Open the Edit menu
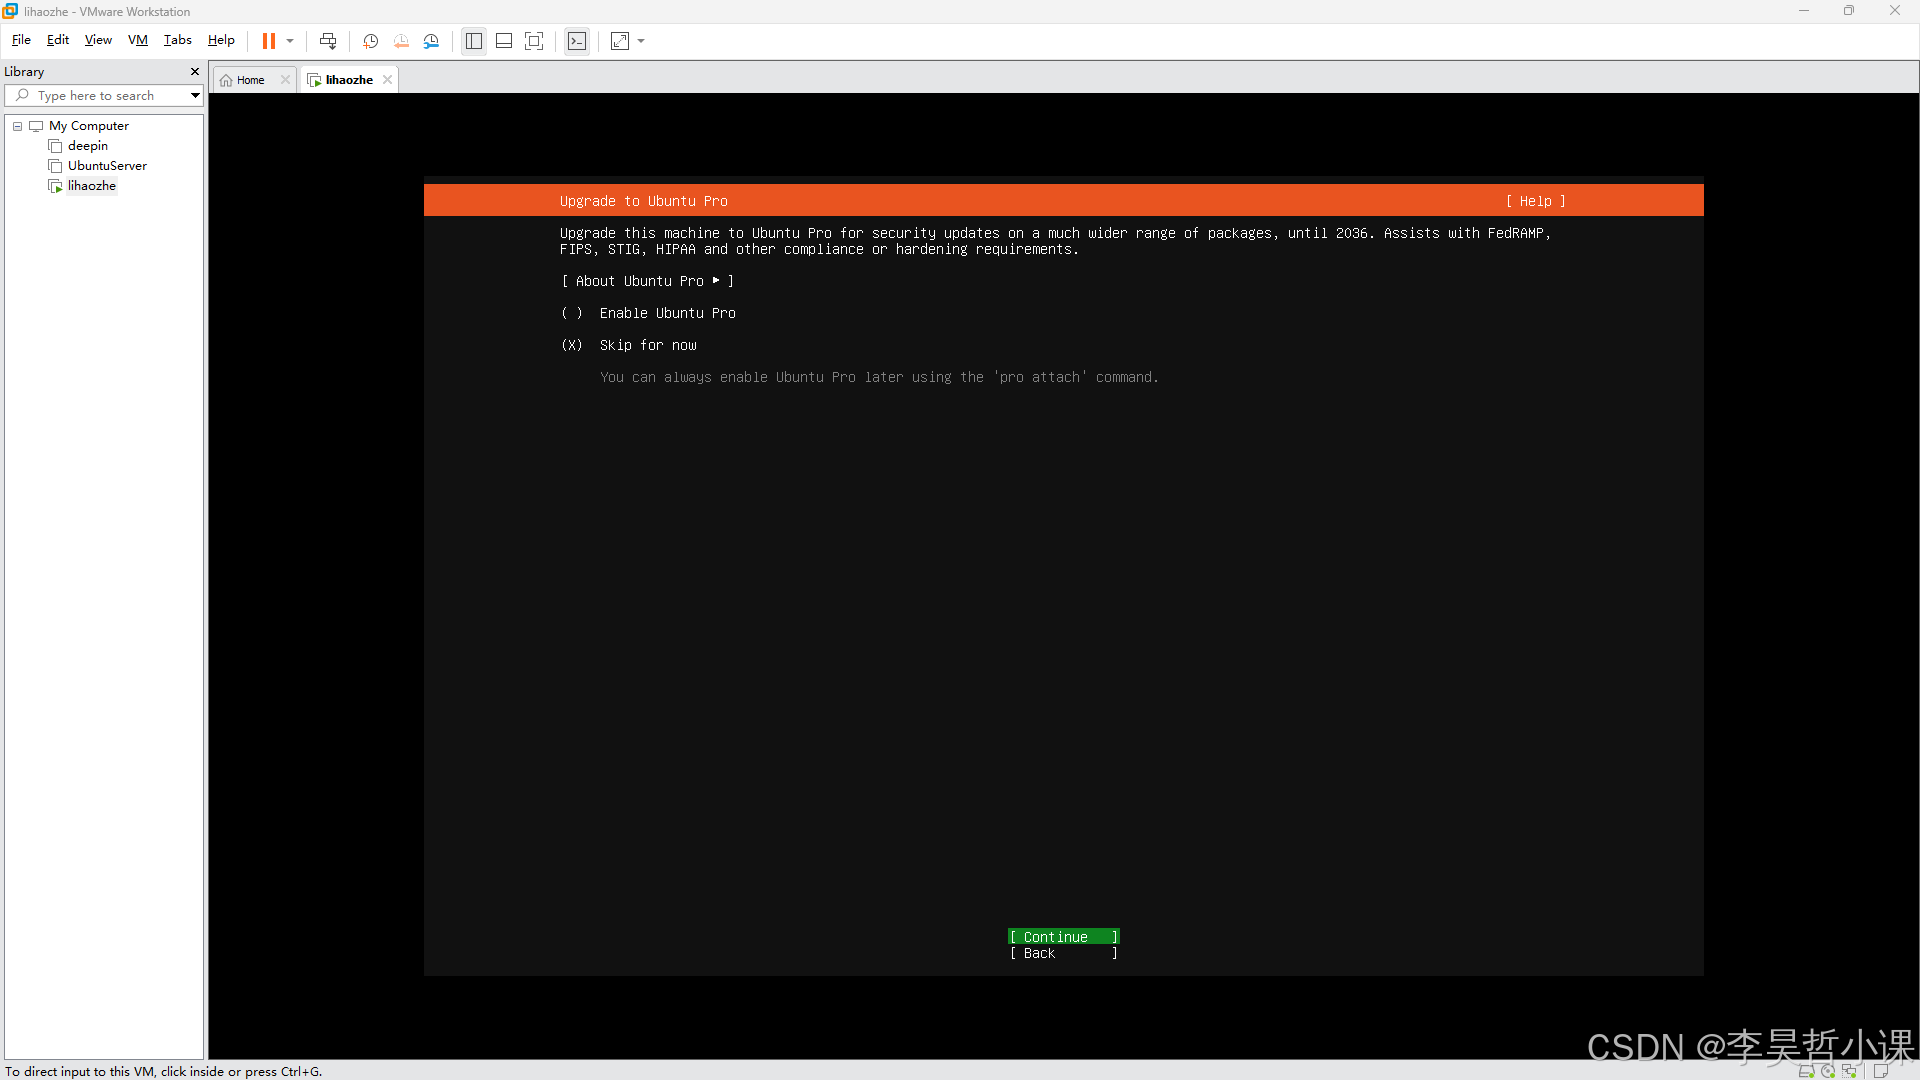Viewport: 1920px width, 1080px height. click(58, 40)
